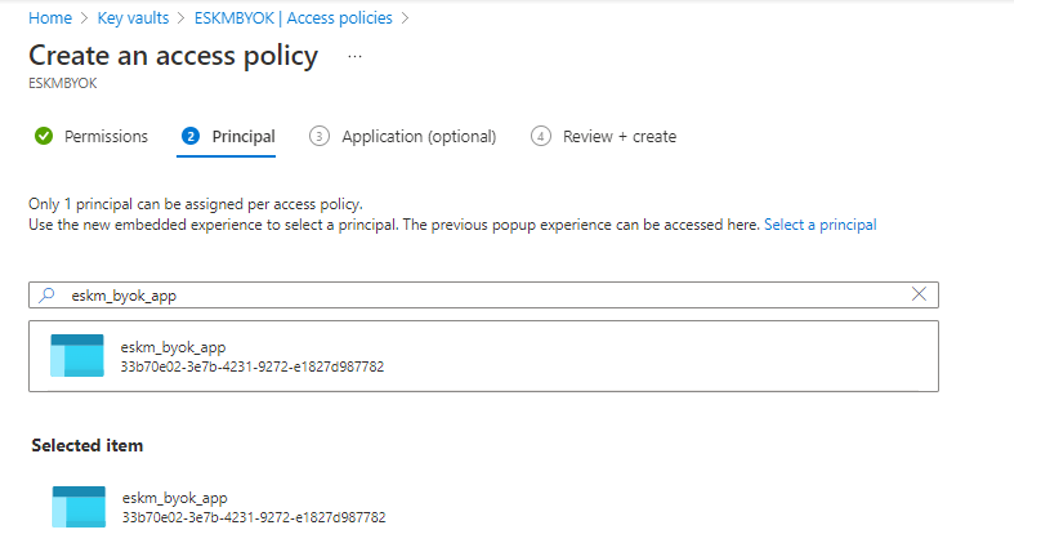
Task: Select eskm_byok_app in the search results
Action: pos(483,356)
